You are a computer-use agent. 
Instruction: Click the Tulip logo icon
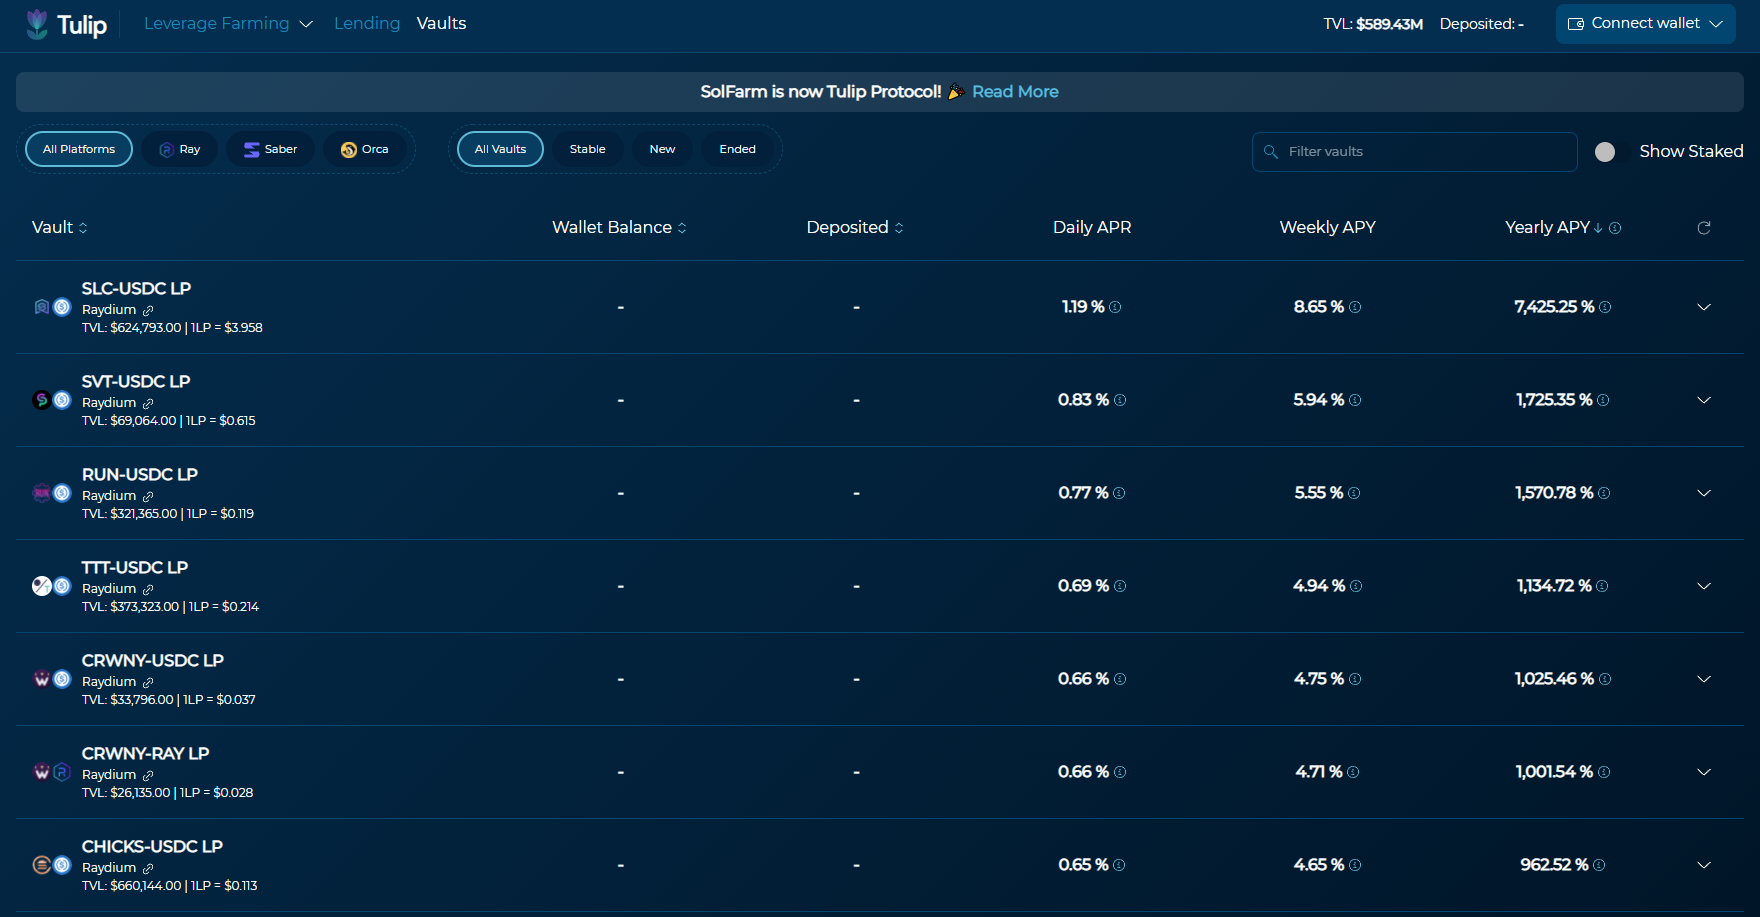click(x=37, y=24)
